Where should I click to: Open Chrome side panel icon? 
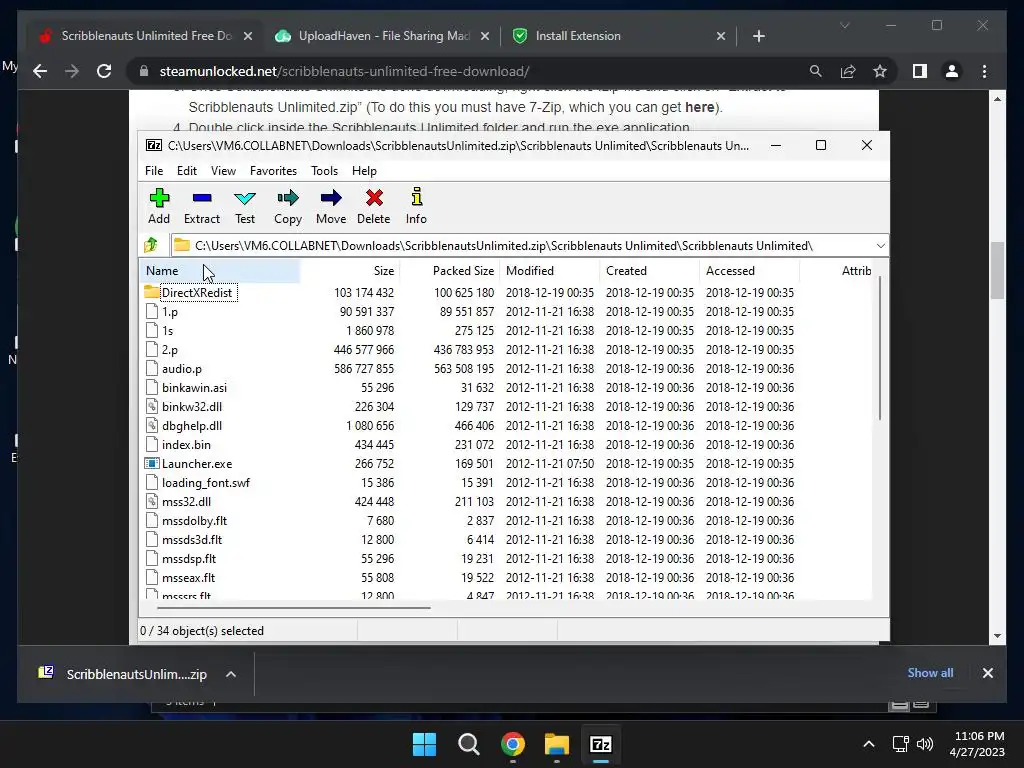920,71
